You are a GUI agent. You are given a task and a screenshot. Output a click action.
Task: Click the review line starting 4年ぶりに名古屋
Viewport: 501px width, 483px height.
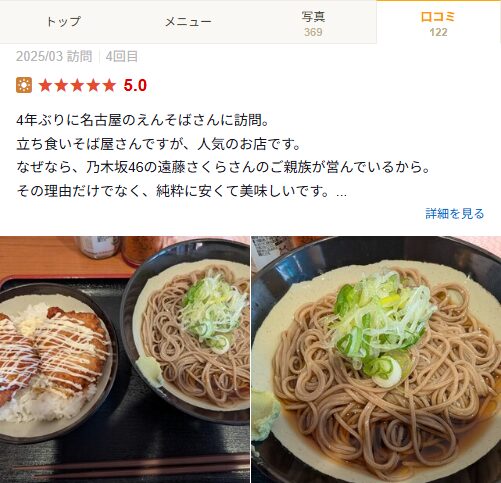coord(143,120)
